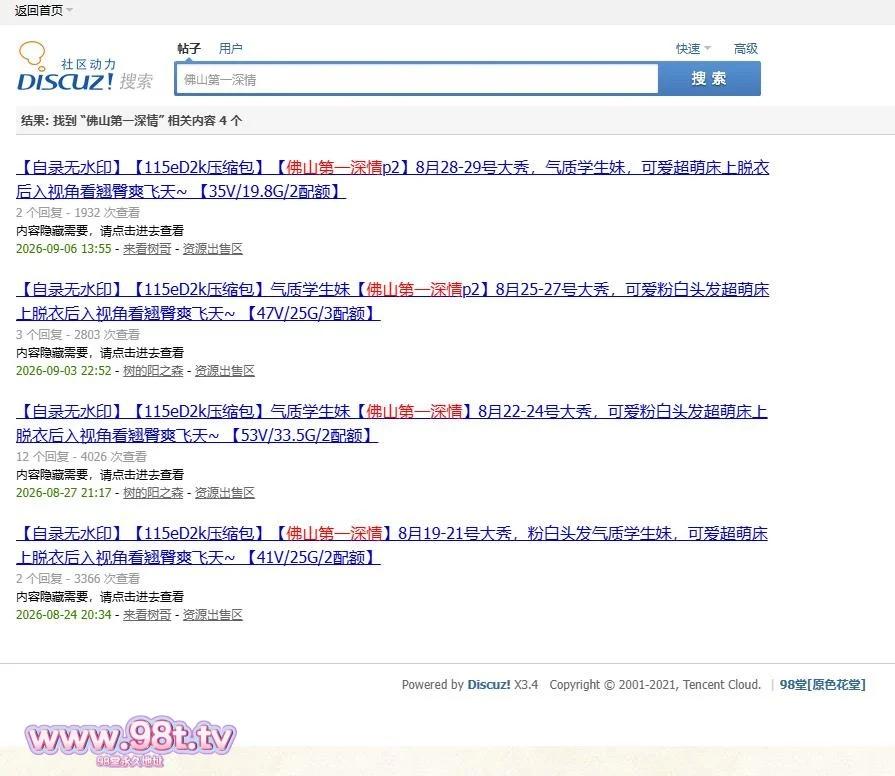
Task: Open the result titled 8月22-24号大秀
Action: (x=392, y=423)
